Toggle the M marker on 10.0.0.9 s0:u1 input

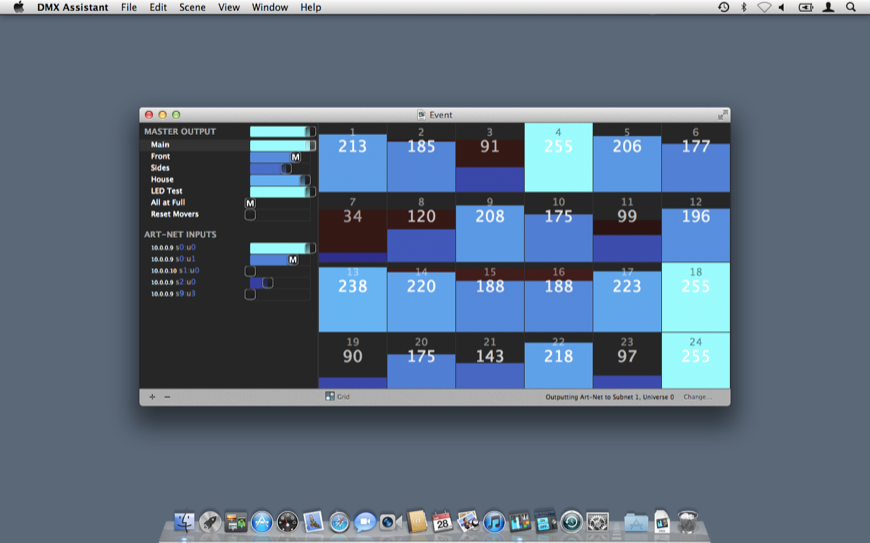click(293, 260)
